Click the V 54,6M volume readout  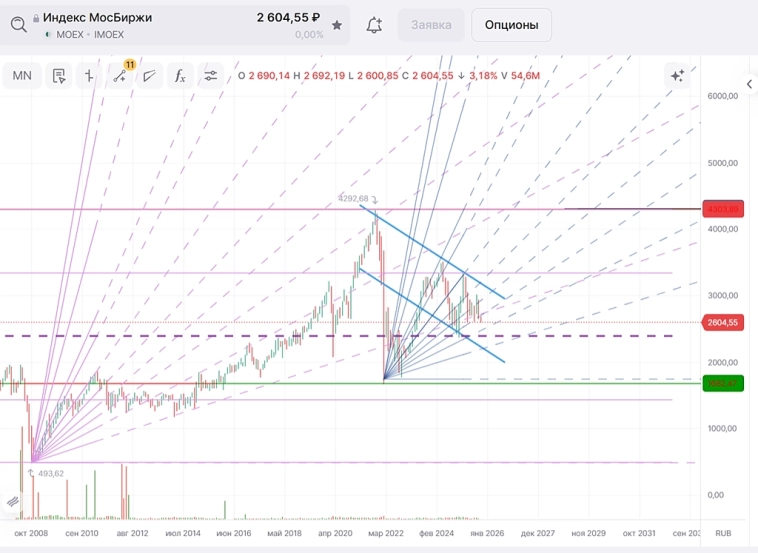pyautogui.click(x=520, y=75)
